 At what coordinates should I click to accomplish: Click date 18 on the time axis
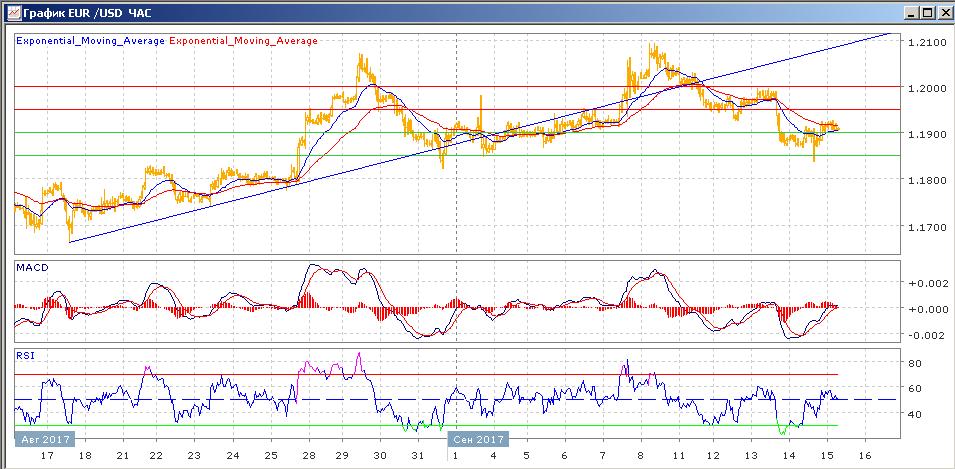point(85,456)
